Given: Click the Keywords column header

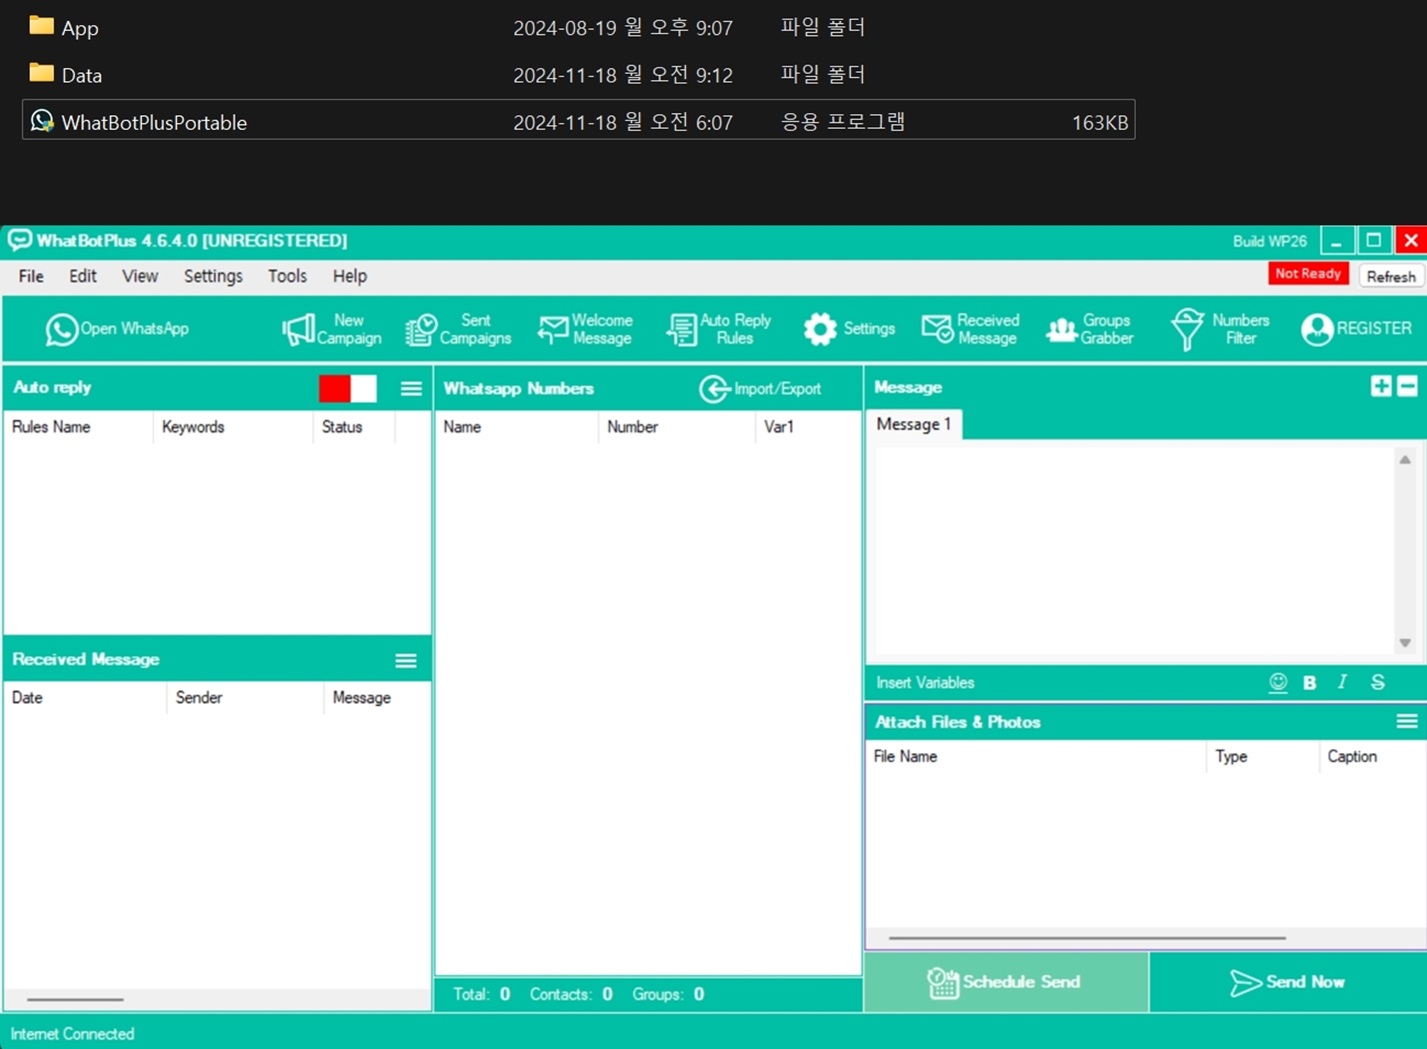Looking at the screenshot, I should (233, 427).
